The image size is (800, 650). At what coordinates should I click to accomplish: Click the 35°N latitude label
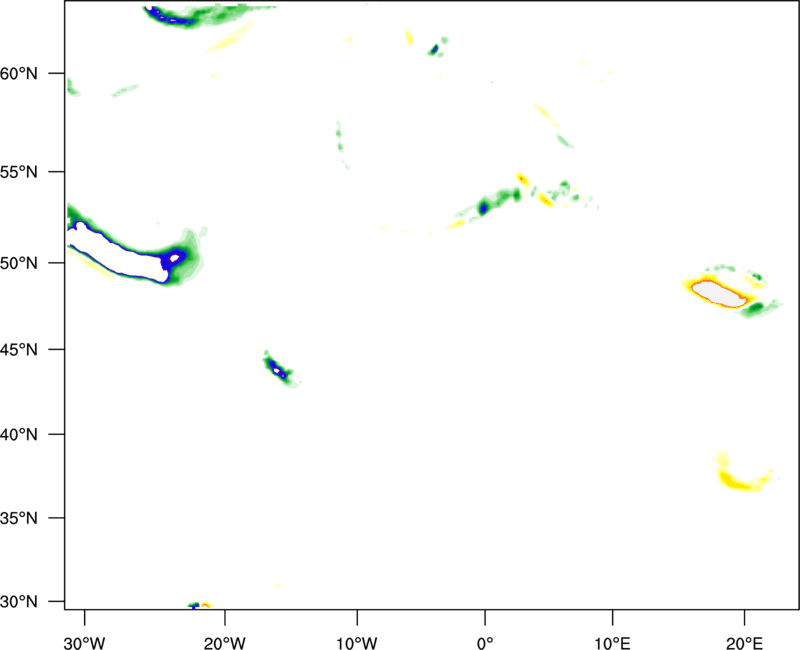19,518
